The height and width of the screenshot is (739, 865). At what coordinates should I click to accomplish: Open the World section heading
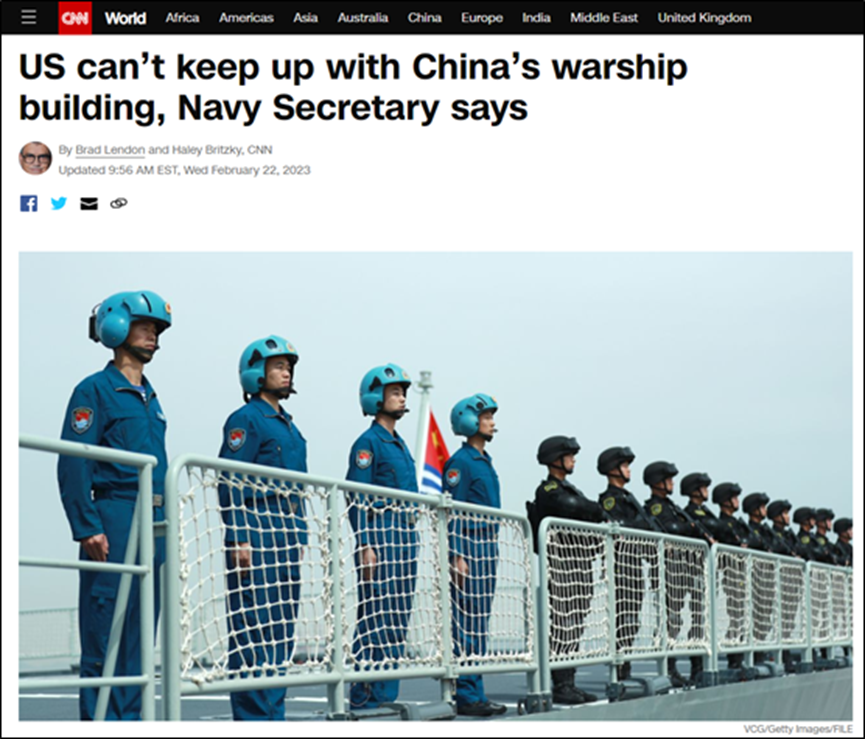pyautogui.click(x=125, y=18)
